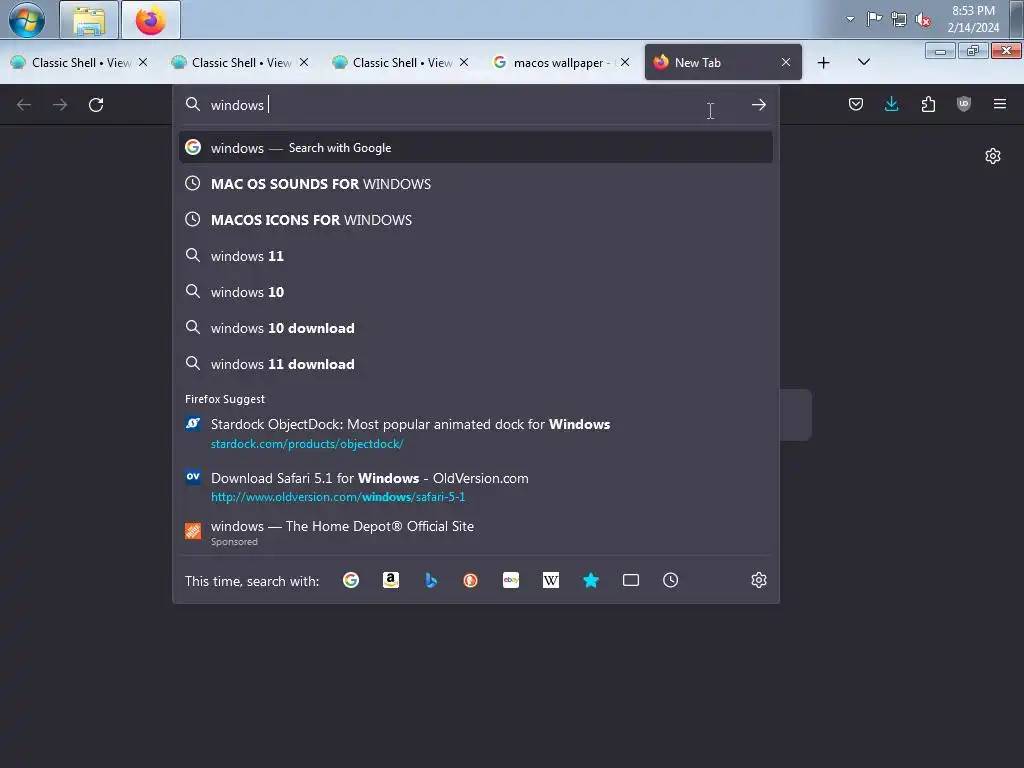1024x768 pixels.
Task: Open Windows Start orb
Action: [x=27, y=20]
